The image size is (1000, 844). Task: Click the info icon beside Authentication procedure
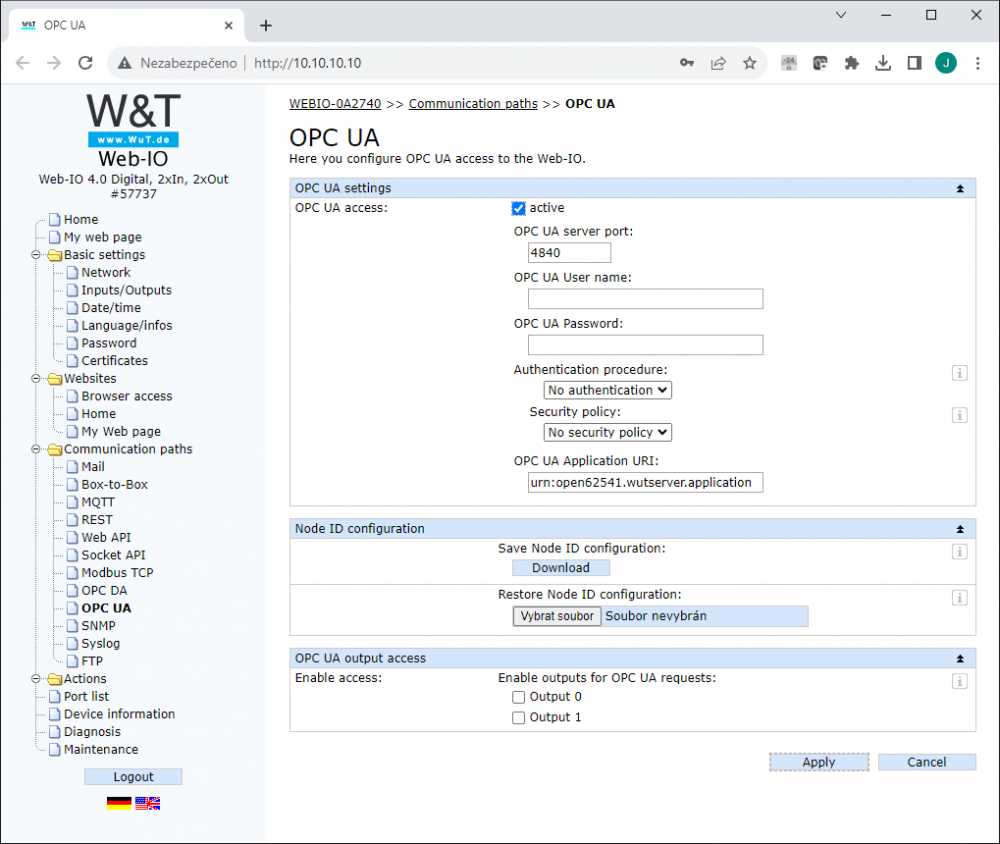point(959,373)
